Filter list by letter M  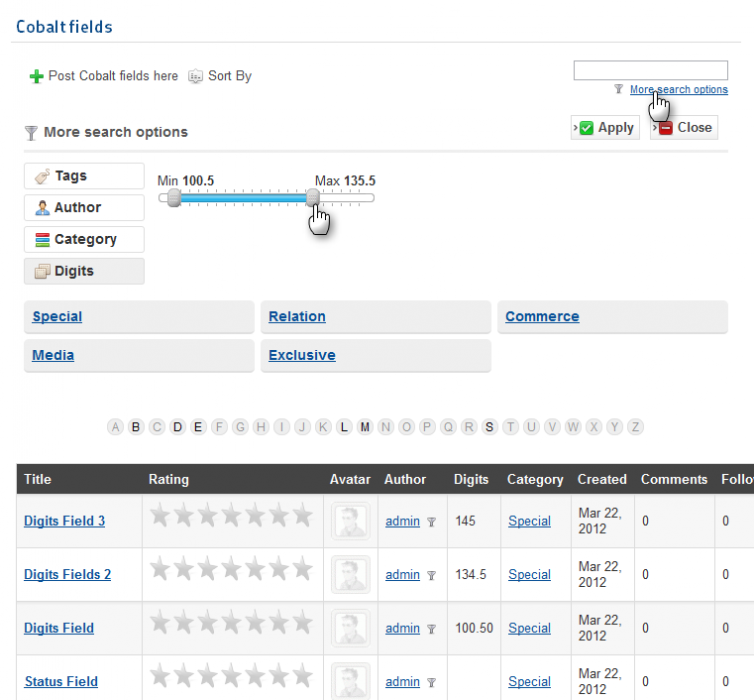pos(365,427)
